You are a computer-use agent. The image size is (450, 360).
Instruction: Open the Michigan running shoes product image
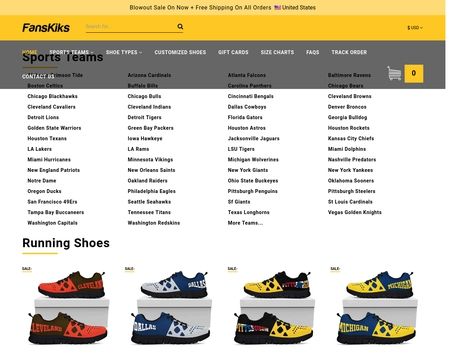(x=376, y=307)
